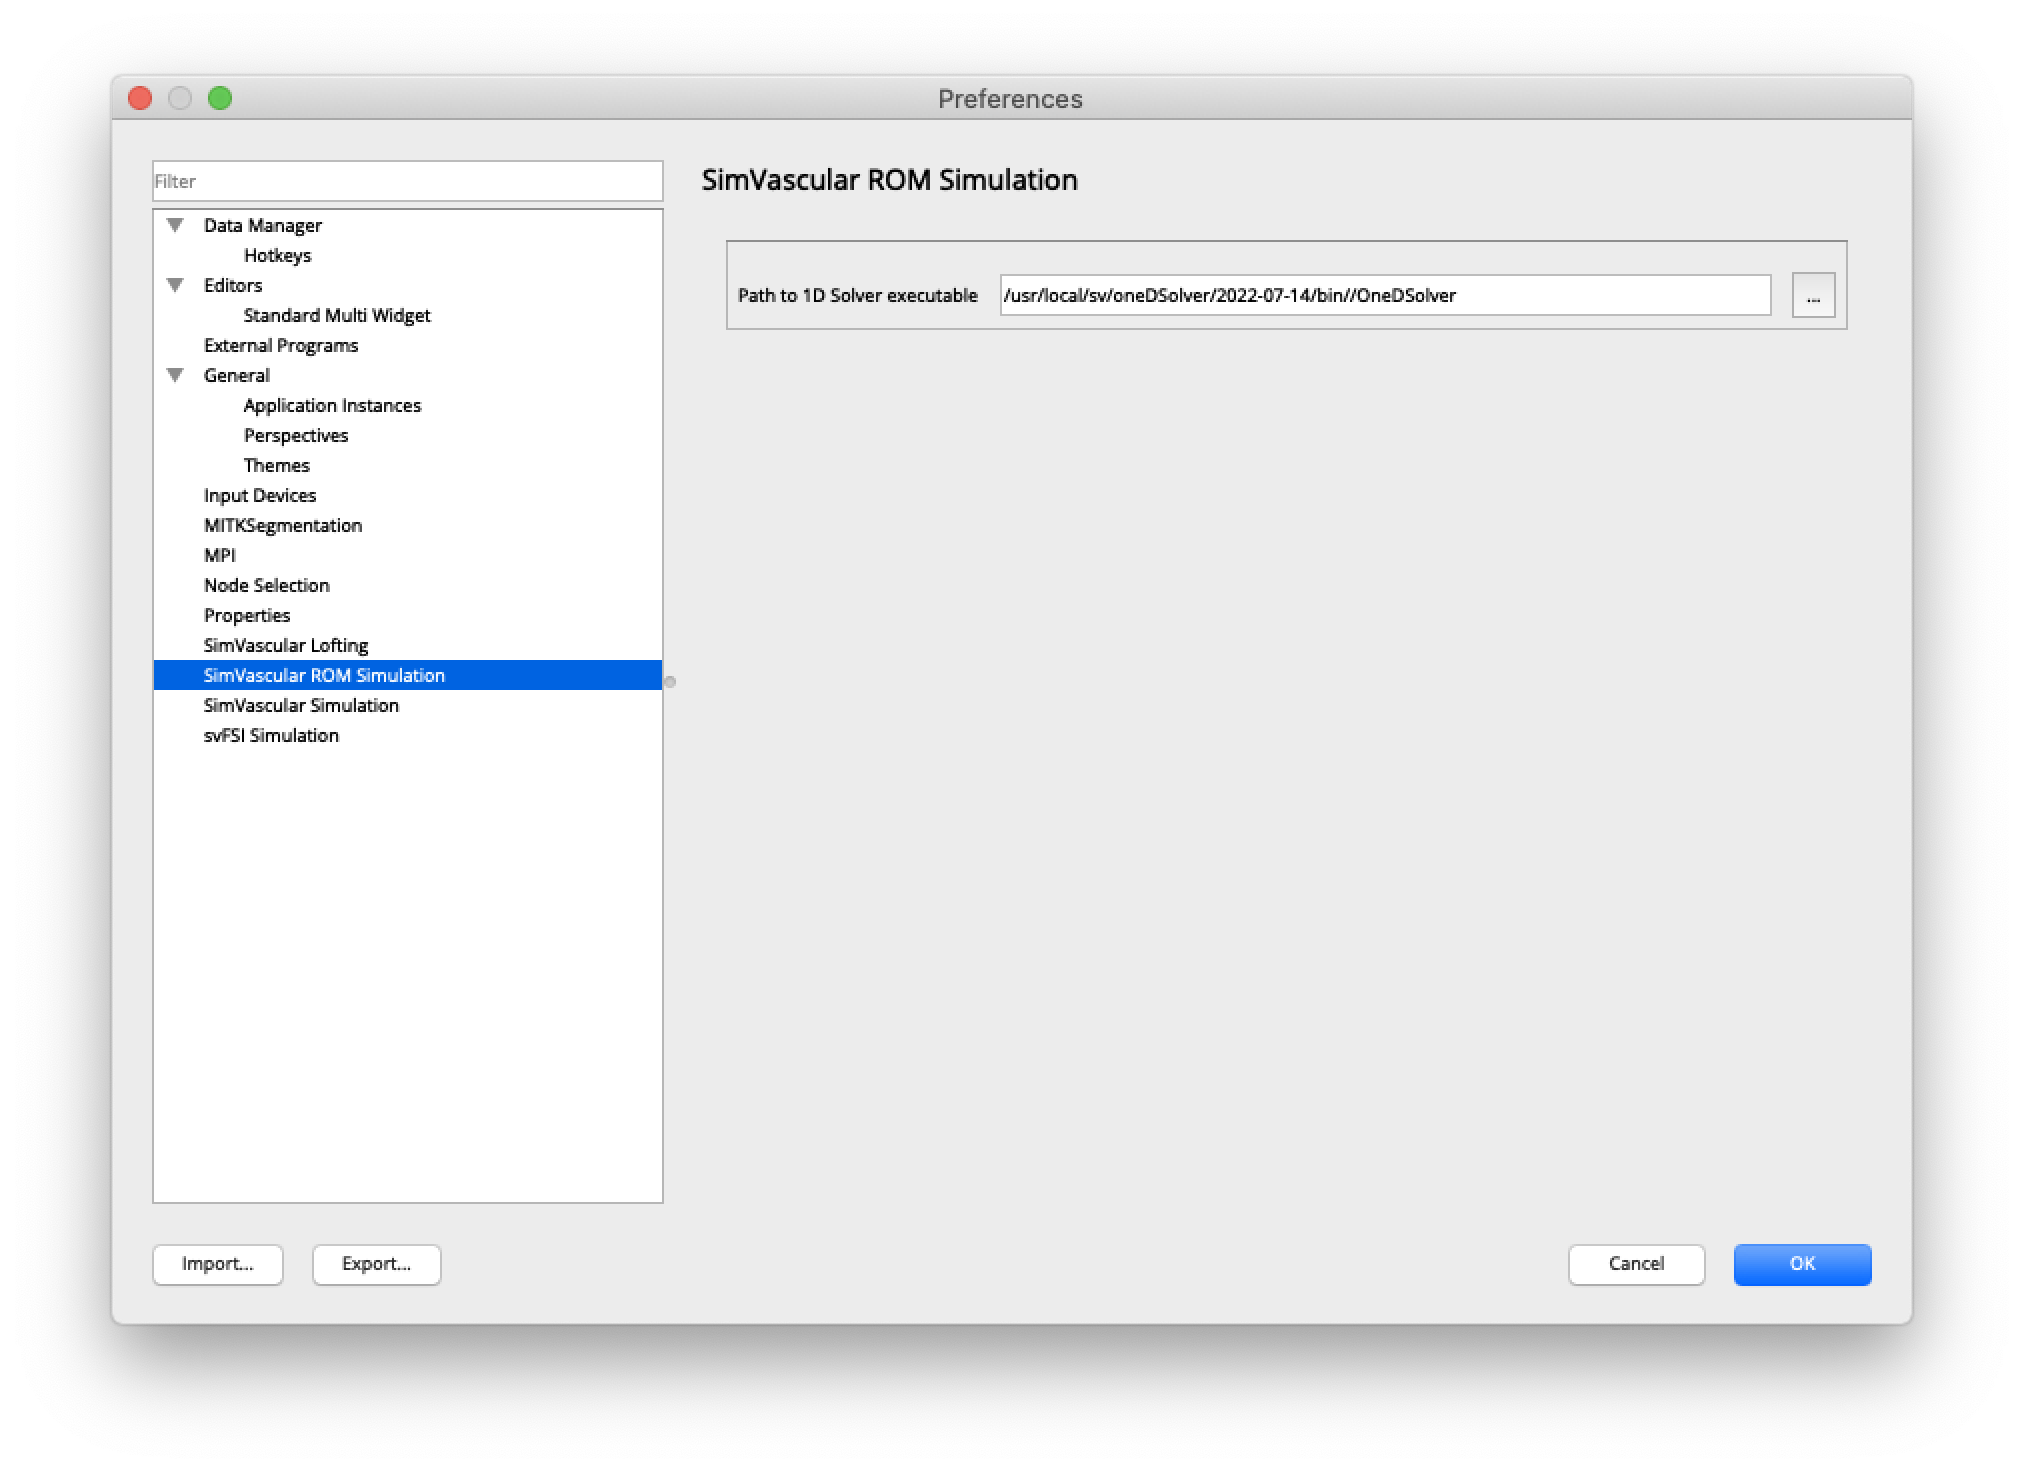
Task: Click the Export button
Action: click(x=376, y=1264)
